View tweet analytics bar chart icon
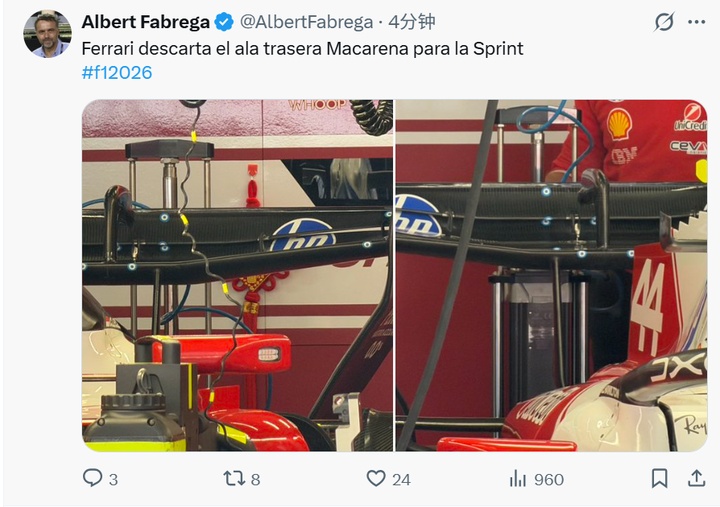 coord(518,479)
